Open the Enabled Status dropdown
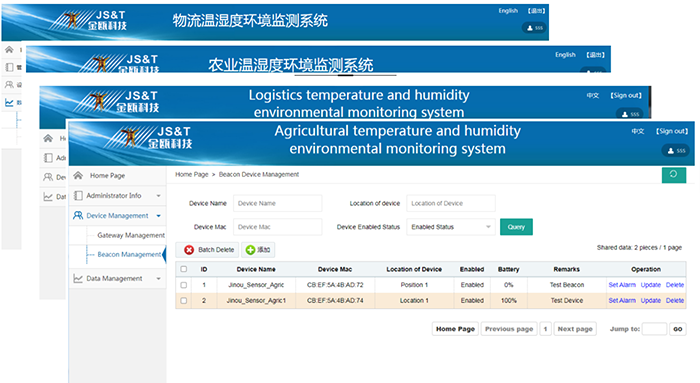This screenshot has height=383, width=700. [450, 227]
